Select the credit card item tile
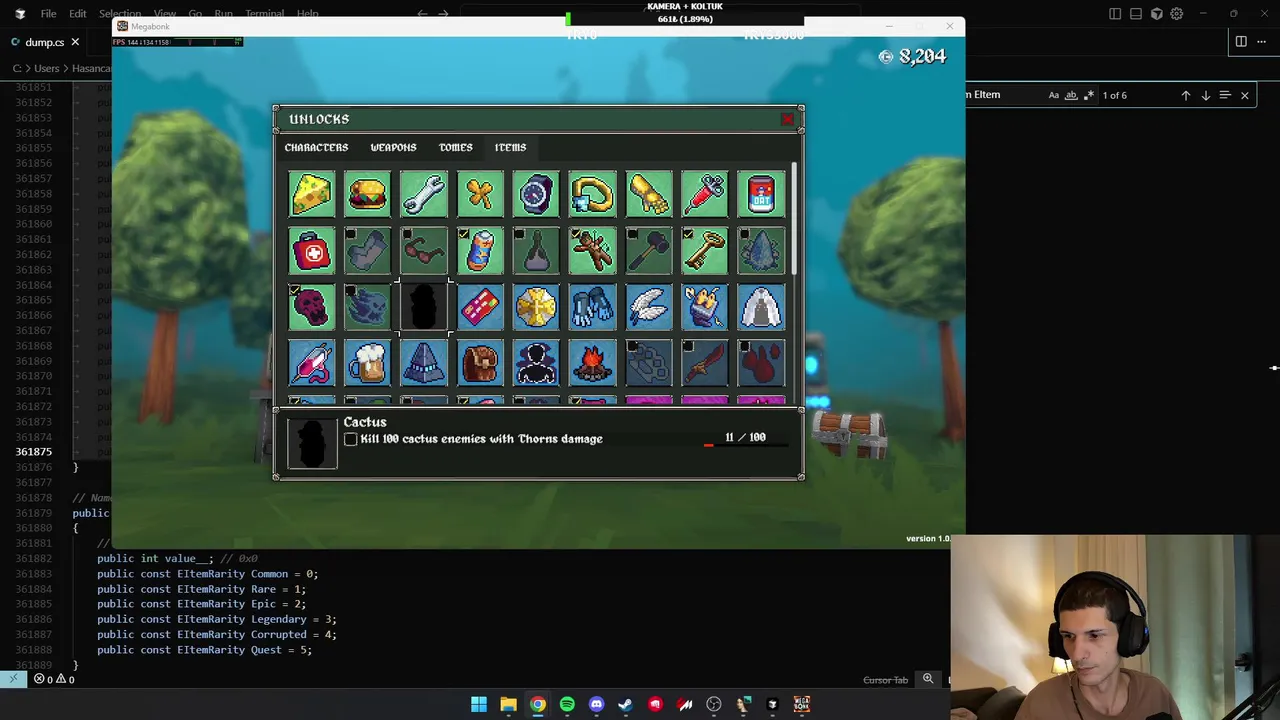1280x720 pixels. pyautogui.click(x=480, y=307)
